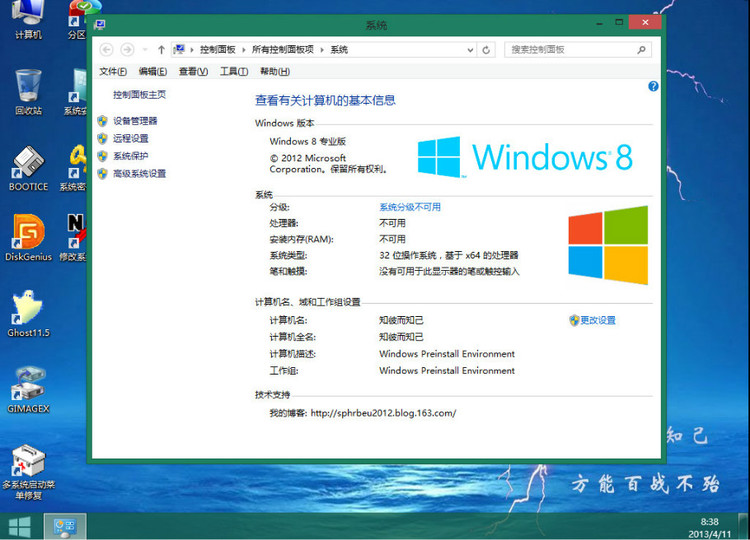This screenshot has width=750, height=540.
Task: Open the 查看(V) menu
Action: click(x=193, y=71)
